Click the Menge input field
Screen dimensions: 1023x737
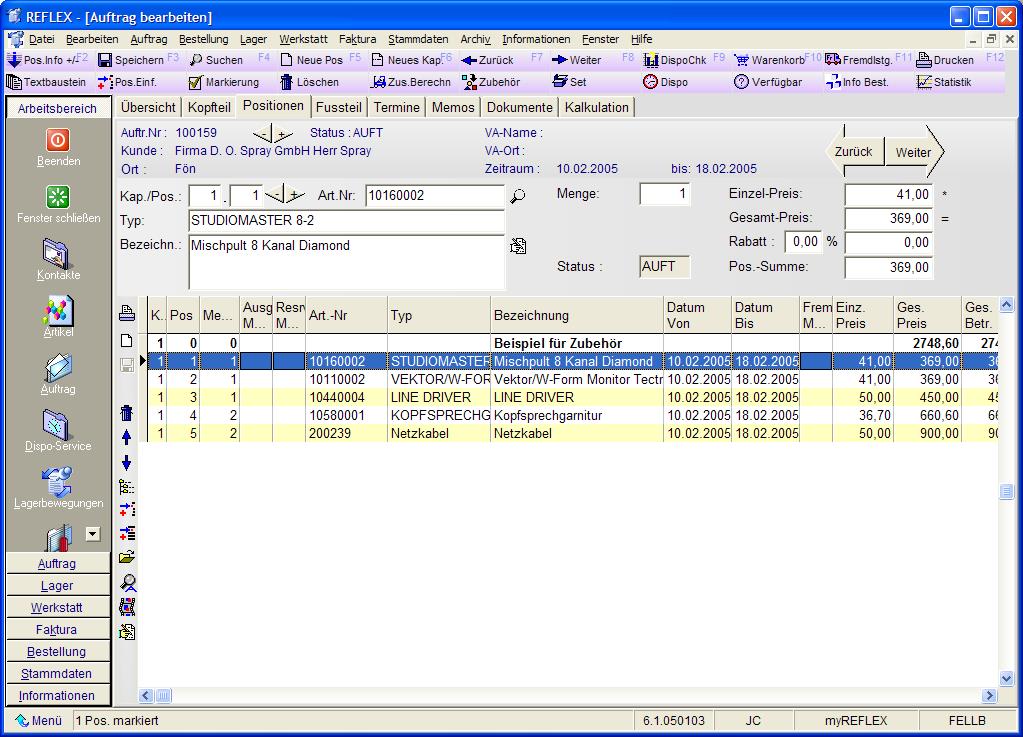point(664,194)
